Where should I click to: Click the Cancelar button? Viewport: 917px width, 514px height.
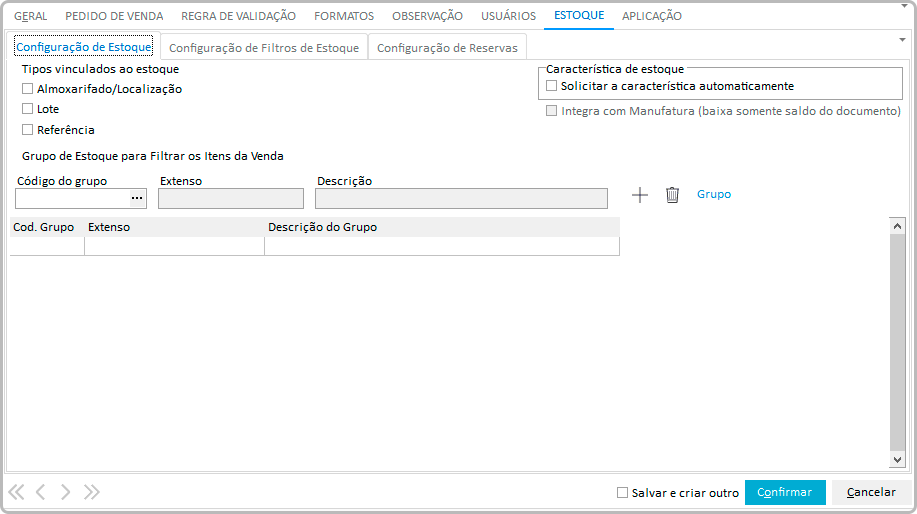click(871, 492)
